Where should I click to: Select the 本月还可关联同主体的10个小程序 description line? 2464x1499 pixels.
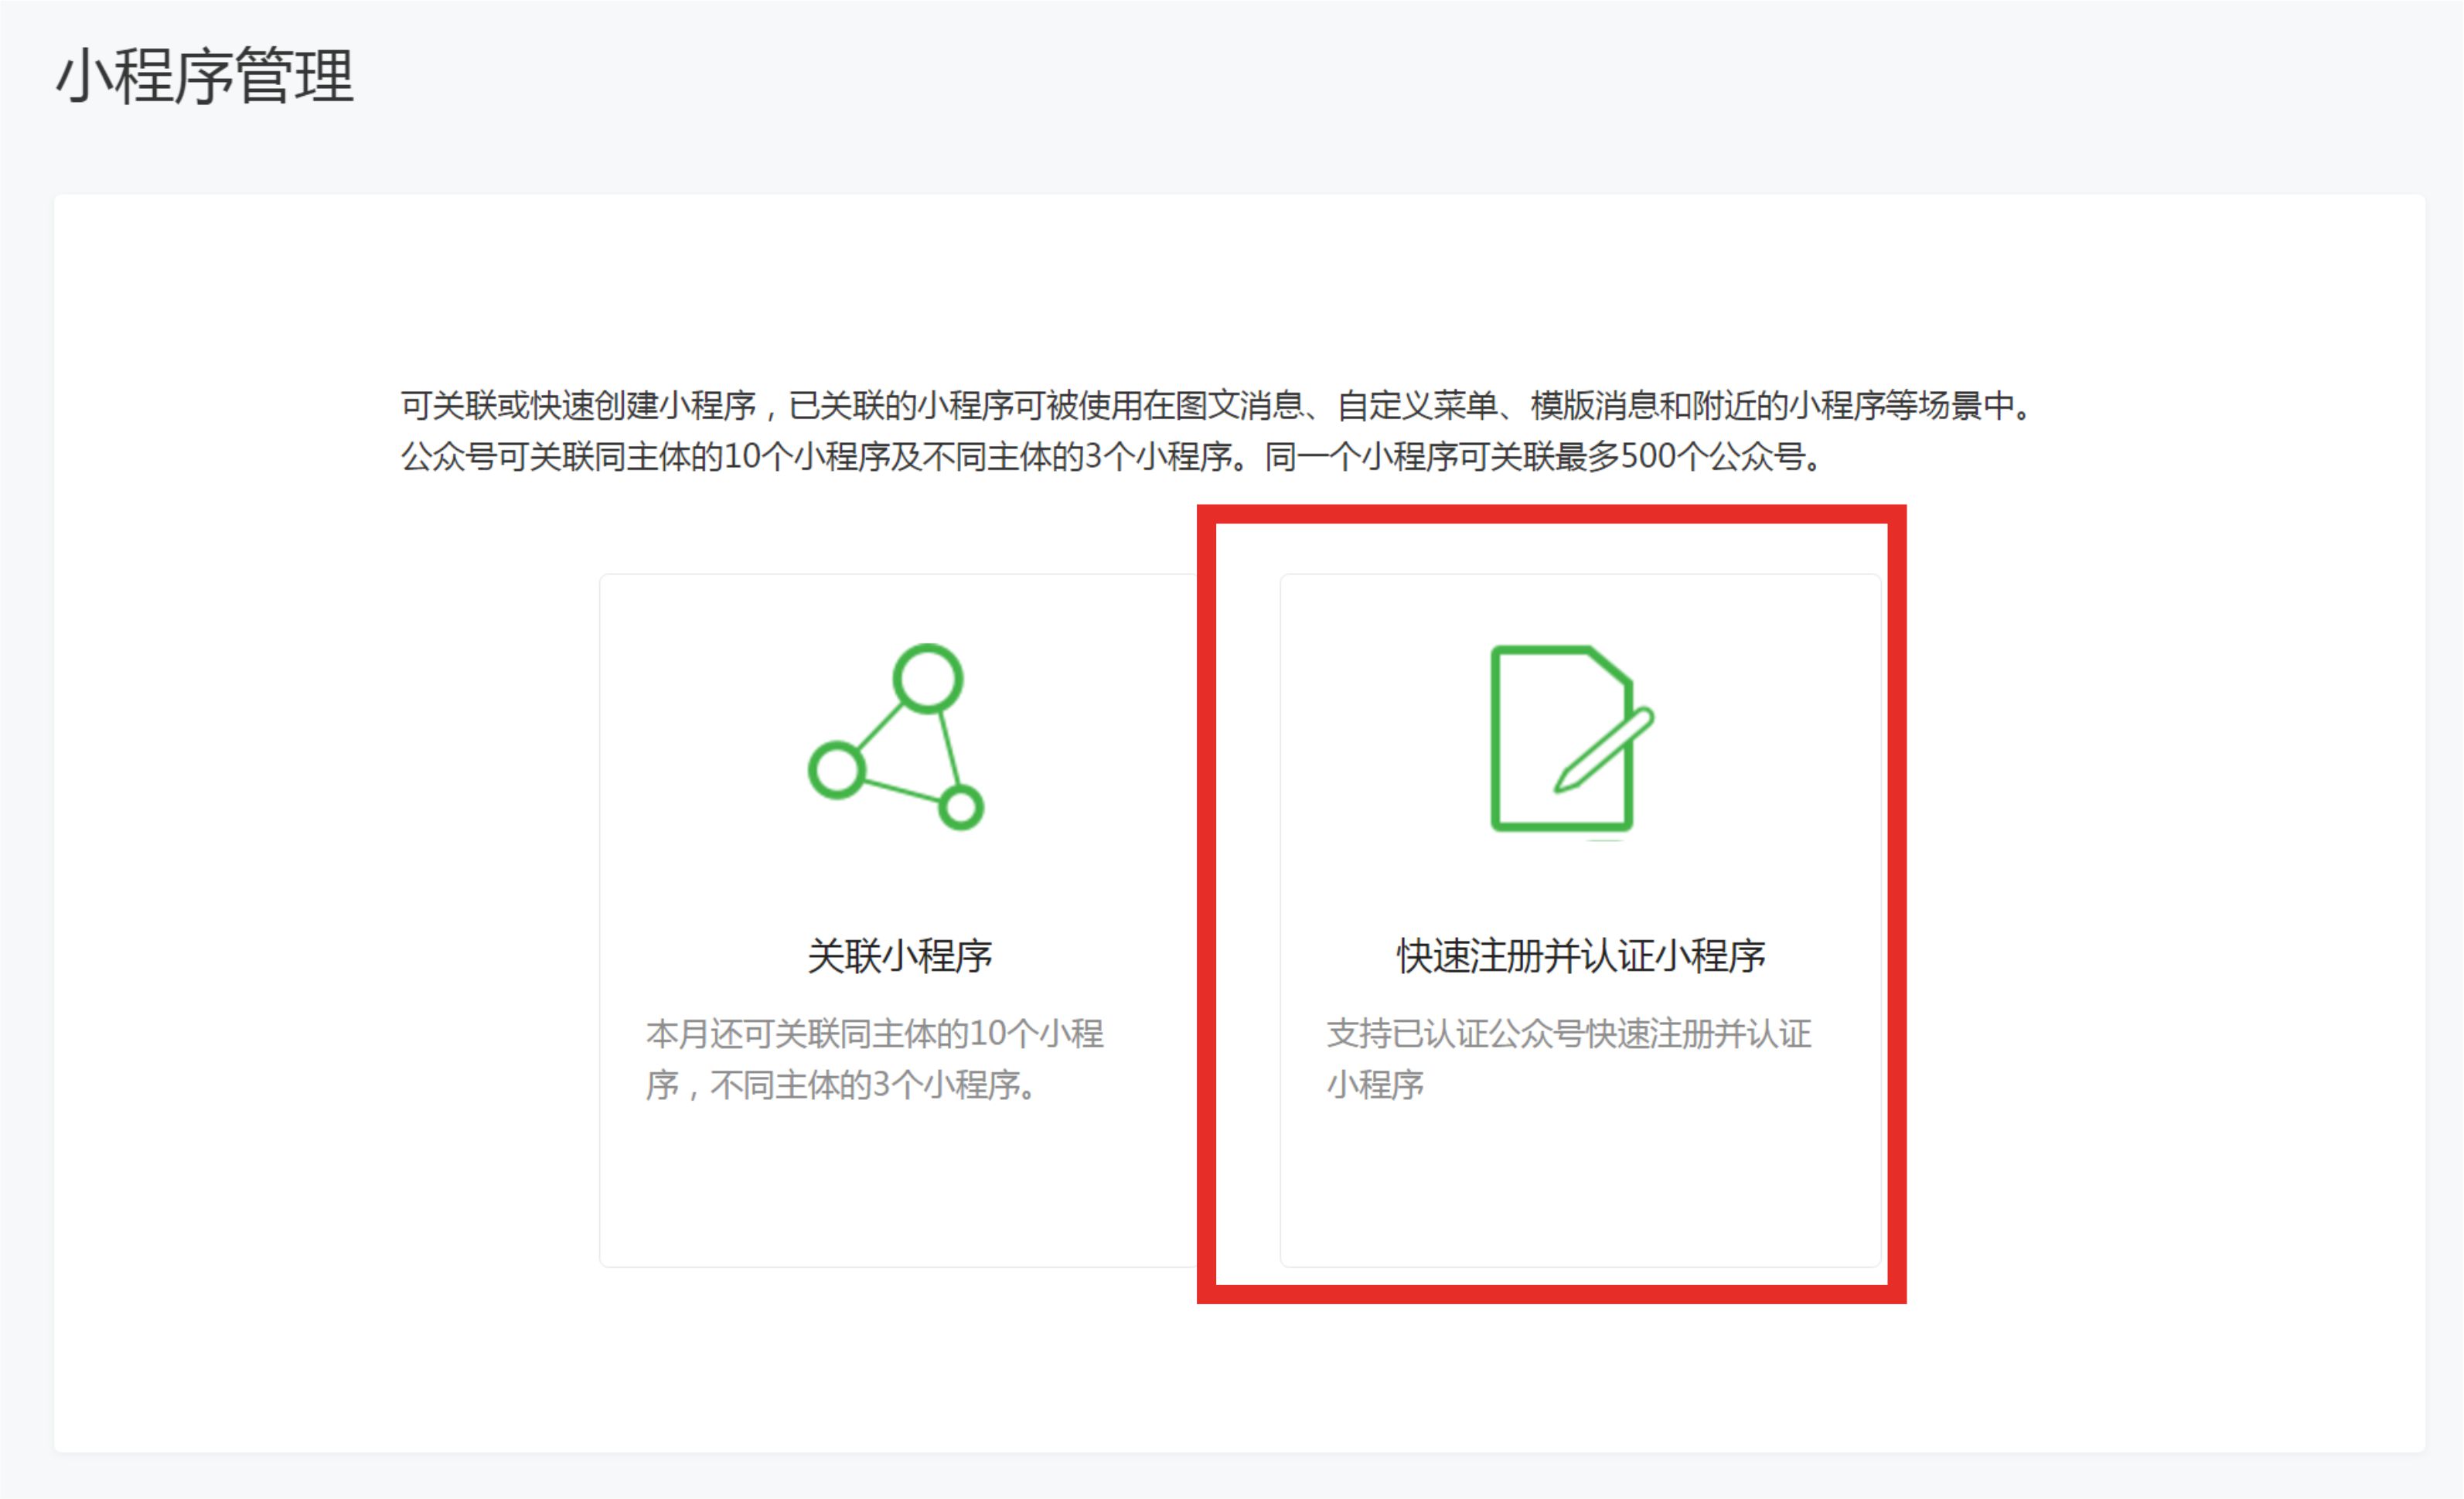point(874,1033)
